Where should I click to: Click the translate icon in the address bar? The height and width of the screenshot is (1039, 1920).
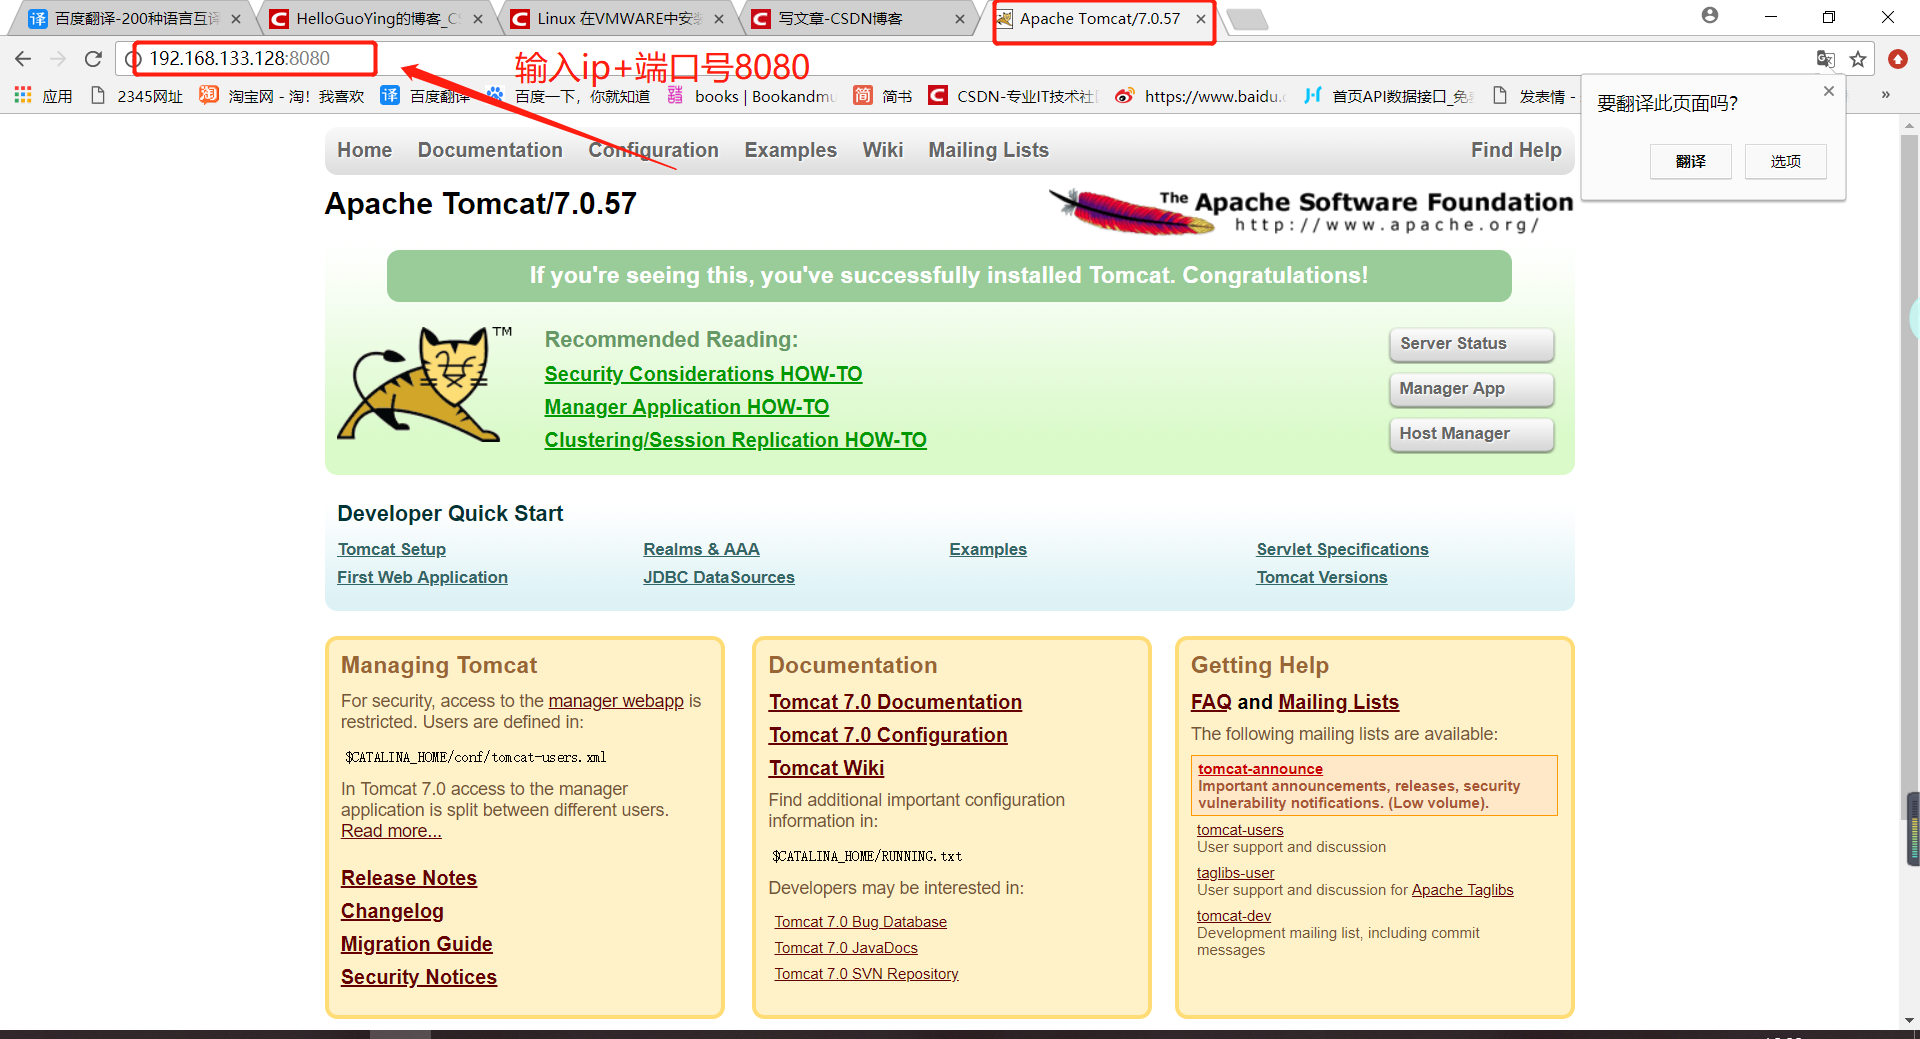point(1825,59)
